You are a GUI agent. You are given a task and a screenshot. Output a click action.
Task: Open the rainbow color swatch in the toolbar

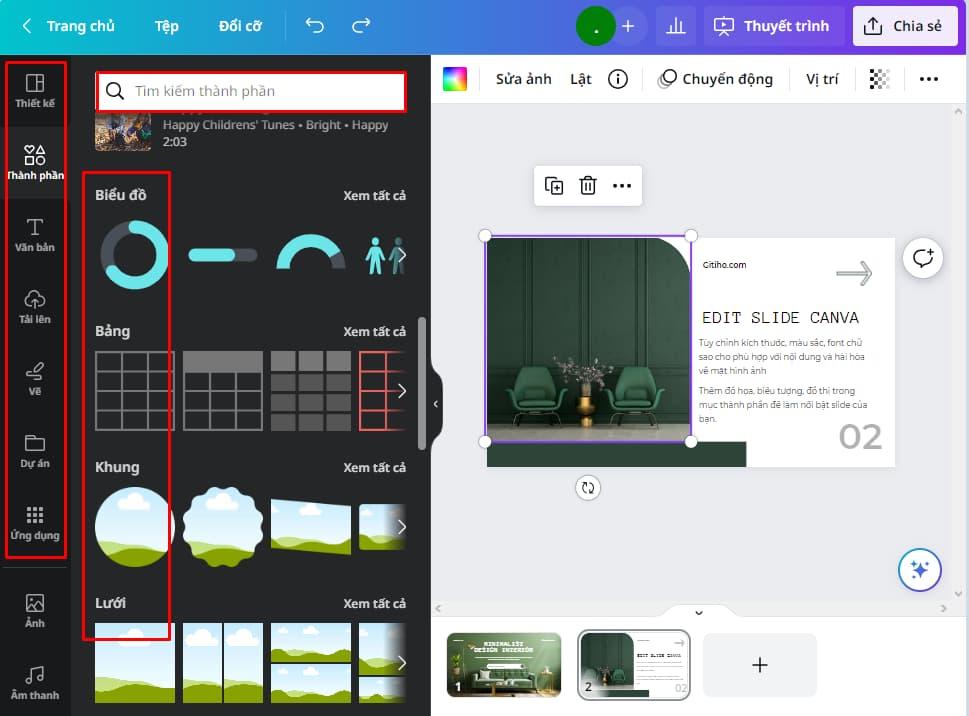tap(455, 78)
